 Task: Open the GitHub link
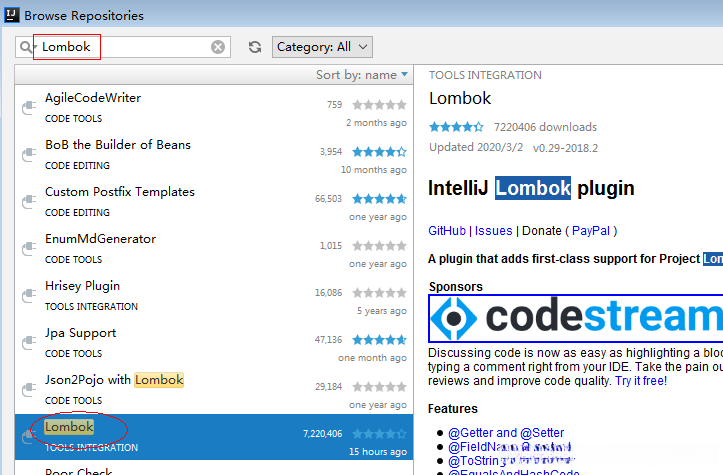pyautogui.click(x=447, y=231)
